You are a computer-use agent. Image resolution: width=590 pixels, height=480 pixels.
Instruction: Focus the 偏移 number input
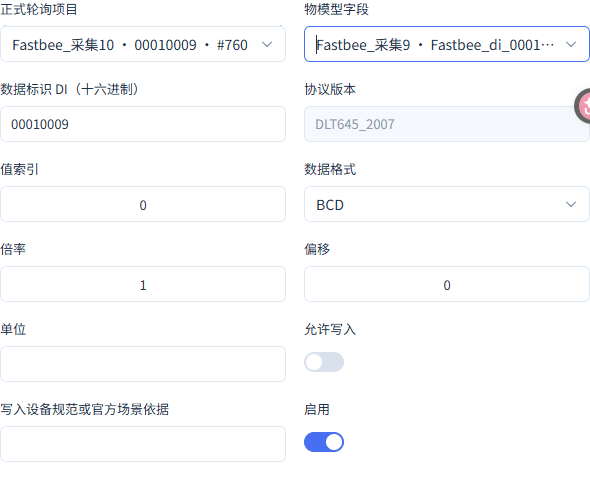click(447, 284)
